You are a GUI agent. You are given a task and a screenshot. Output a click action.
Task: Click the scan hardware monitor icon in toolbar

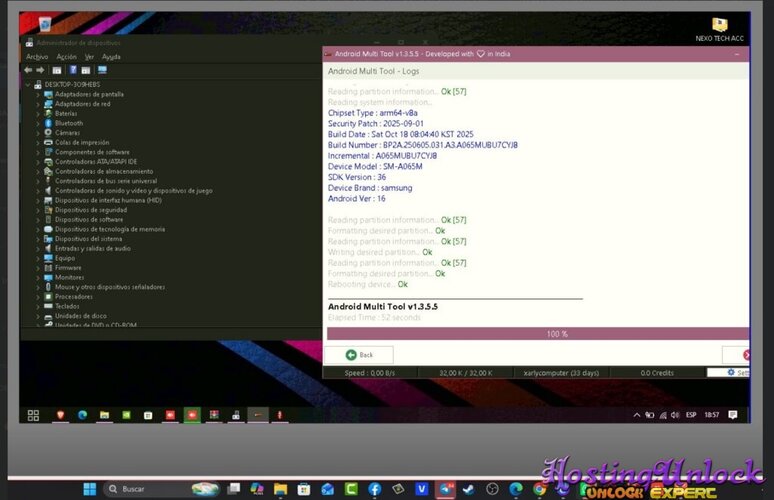[x=102, y=70]
